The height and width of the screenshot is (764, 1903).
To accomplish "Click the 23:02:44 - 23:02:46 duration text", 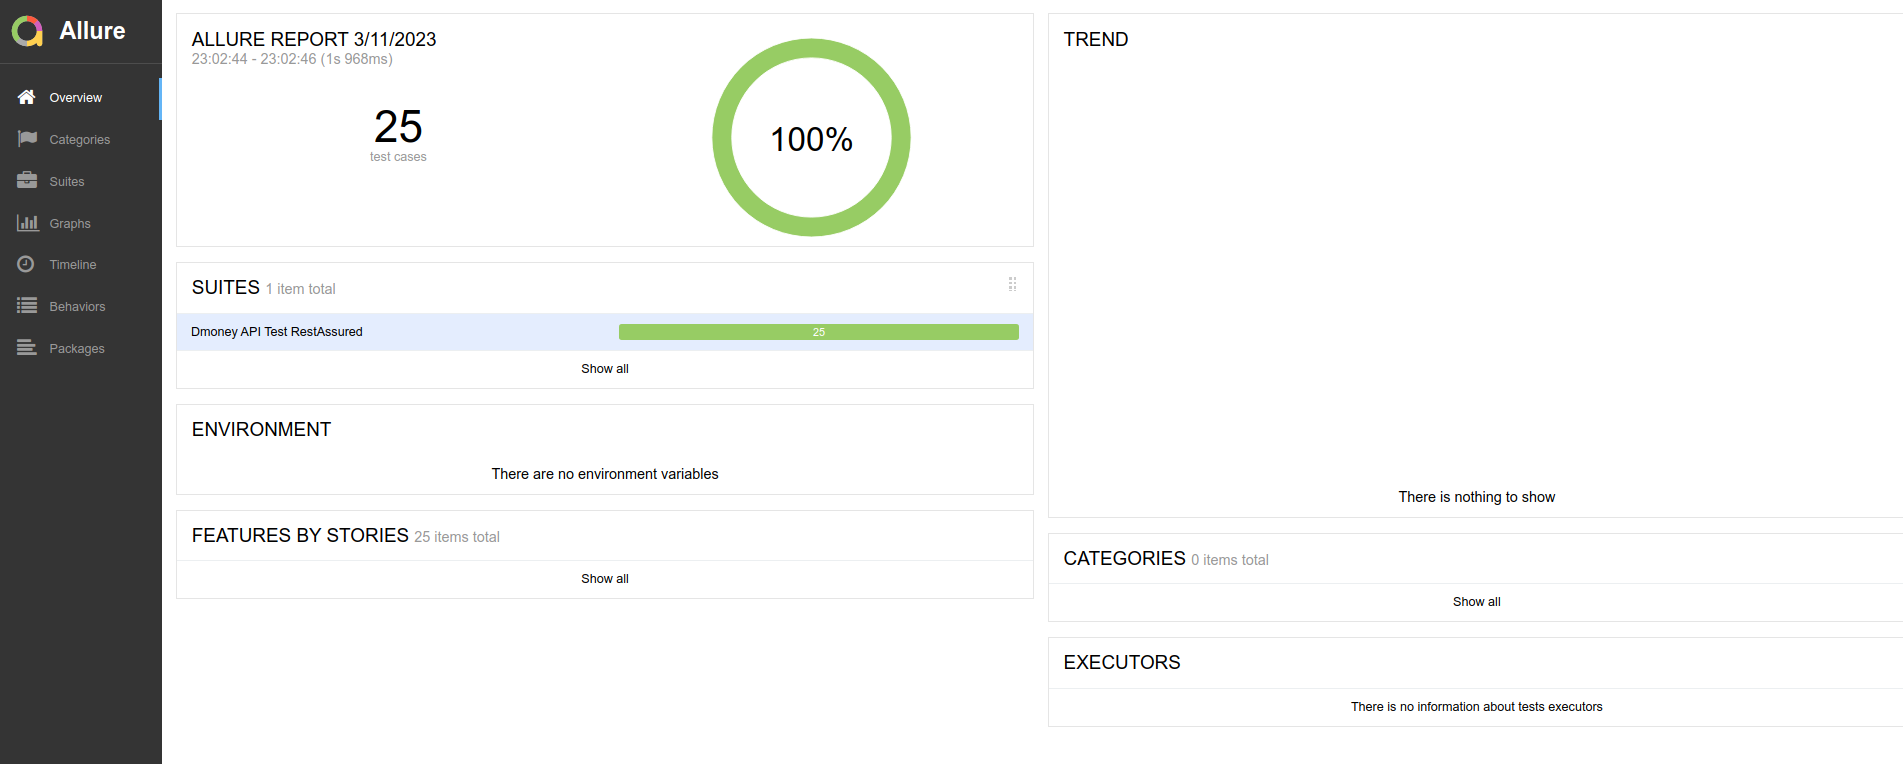I will [292, 59].
